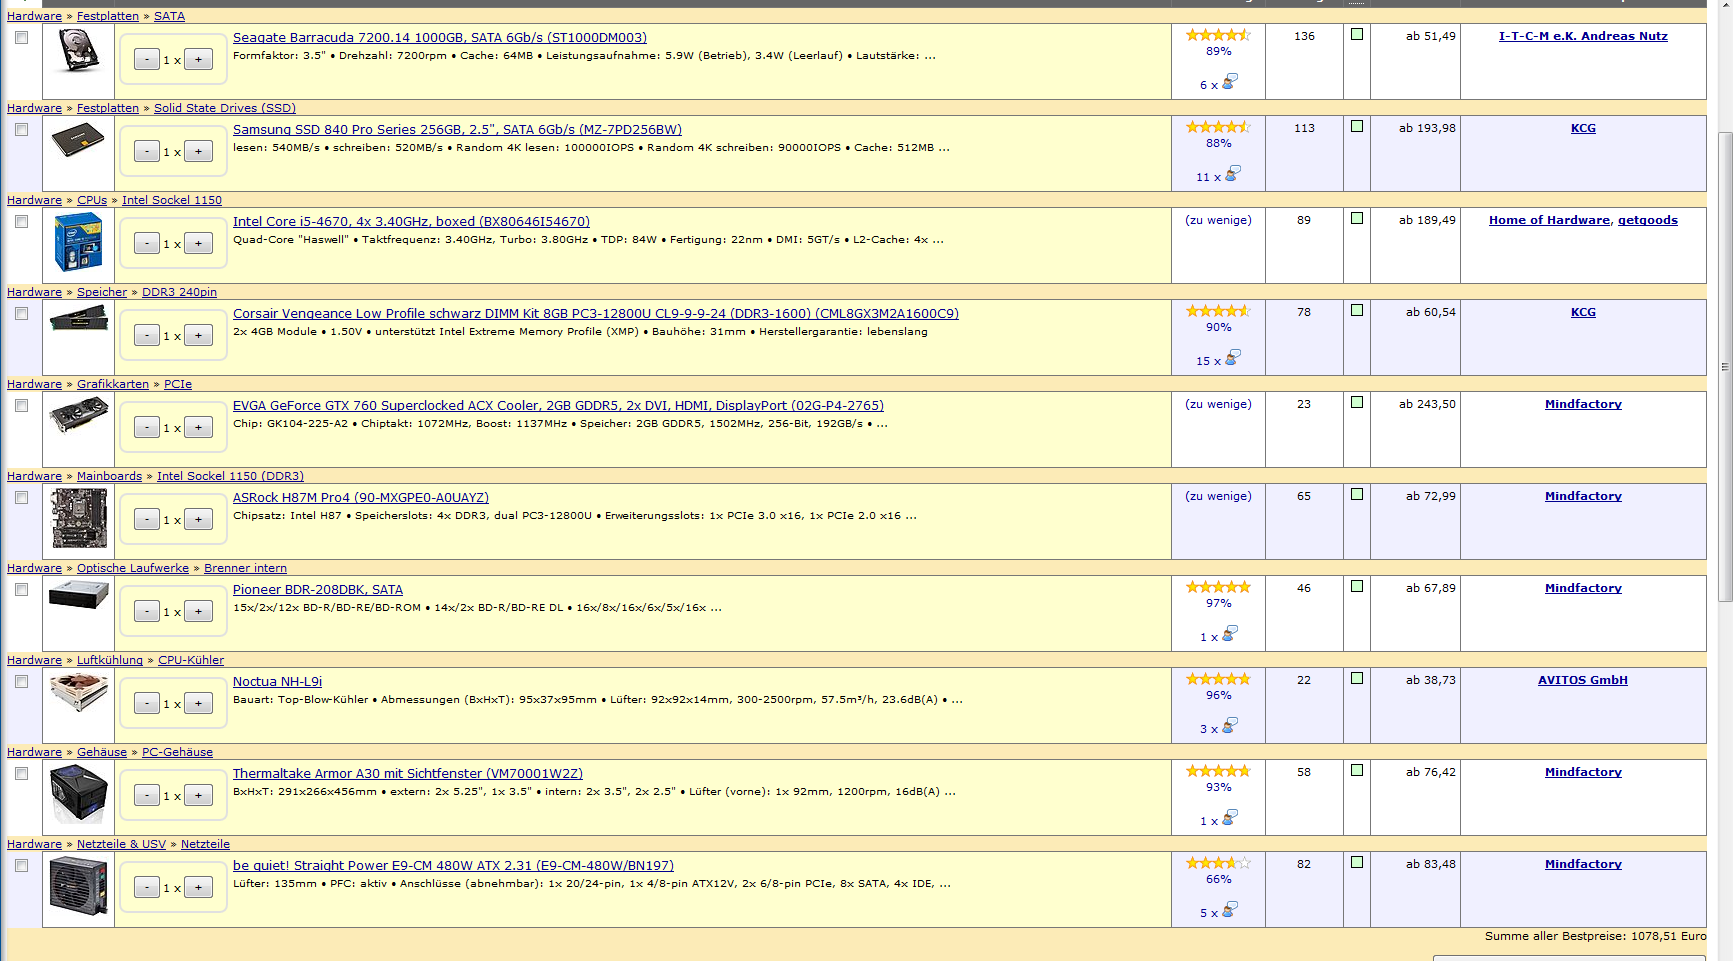The width and height of the screenshot is (1733, 961).
Task: Click the ASRock H87M Pro4 motherboard image
Action: click(79, 518)
